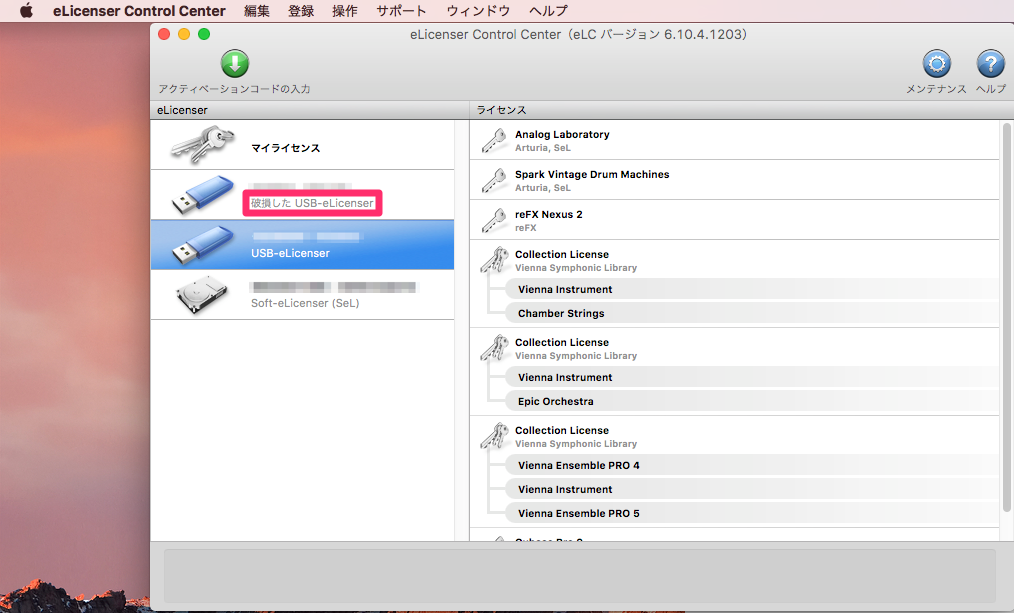
Task: Select Vienna Instrument below Vienna Ensemble PRO 4
Action: (x=751, y=489)
